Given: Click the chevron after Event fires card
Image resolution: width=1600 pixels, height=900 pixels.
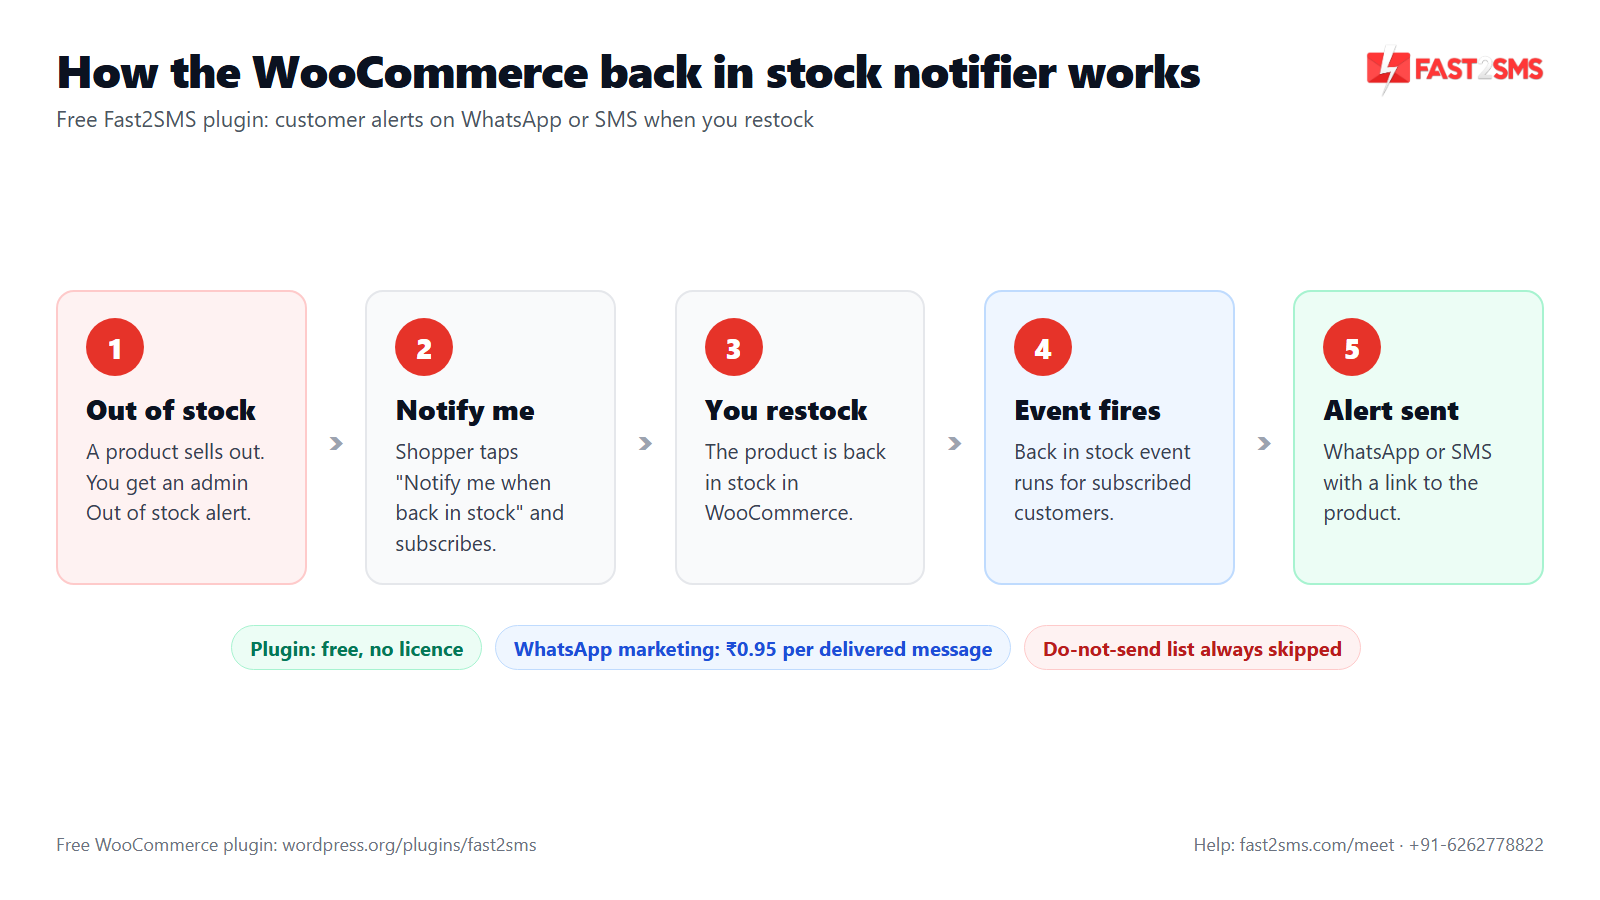Looking at the screenshot, I should 1264,443.
